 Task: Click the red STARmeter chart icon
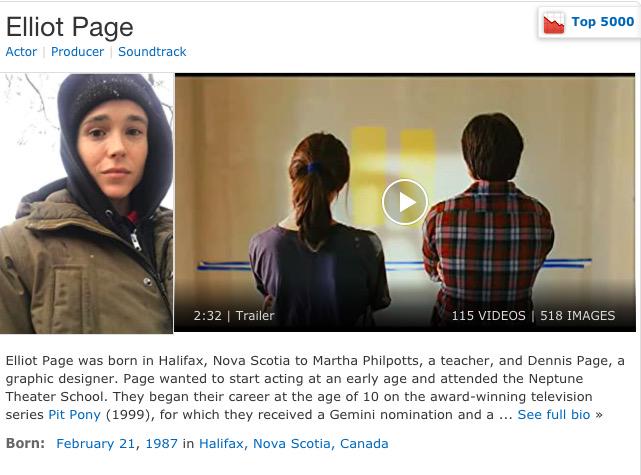pyautogui.click(x=554, y=22)
